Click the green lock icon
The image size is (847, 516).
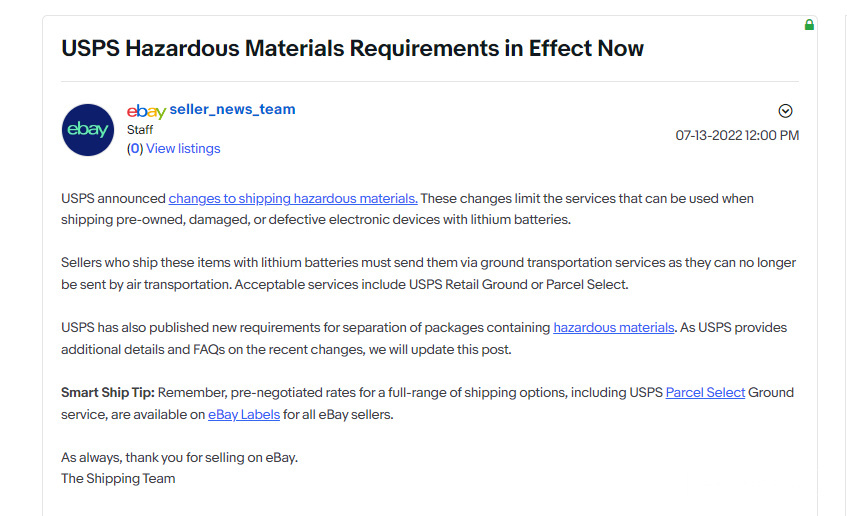(809, 24)
